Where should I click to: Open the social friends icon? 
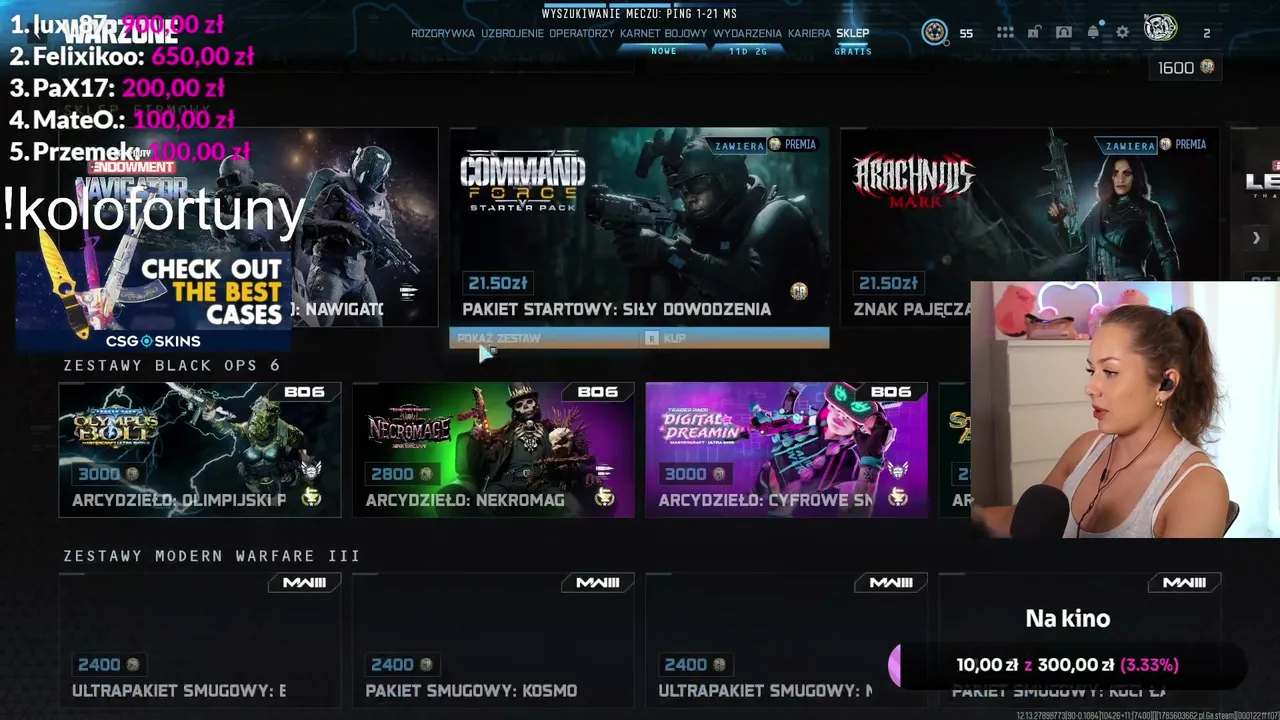pos(1064,33)
